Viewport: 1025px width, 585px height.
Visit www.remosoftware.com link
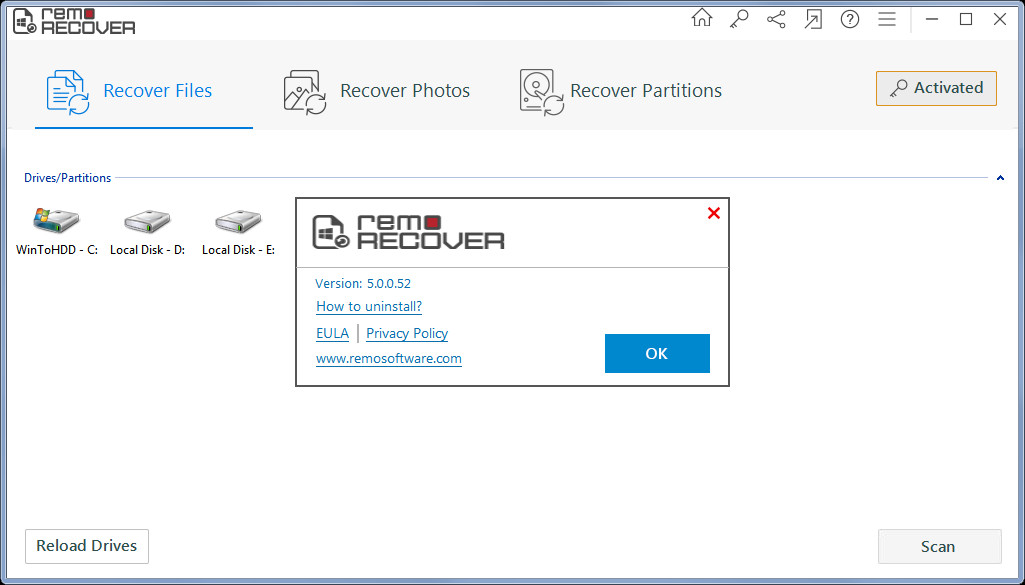pyautogui.click(x=388, y=359)
